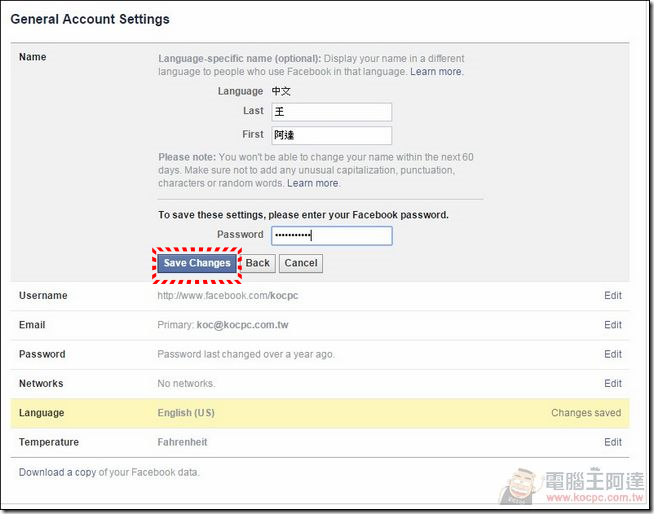The image size is (654, 514).
Task: Click the Fahrenheit value
Action: point(182,442)
